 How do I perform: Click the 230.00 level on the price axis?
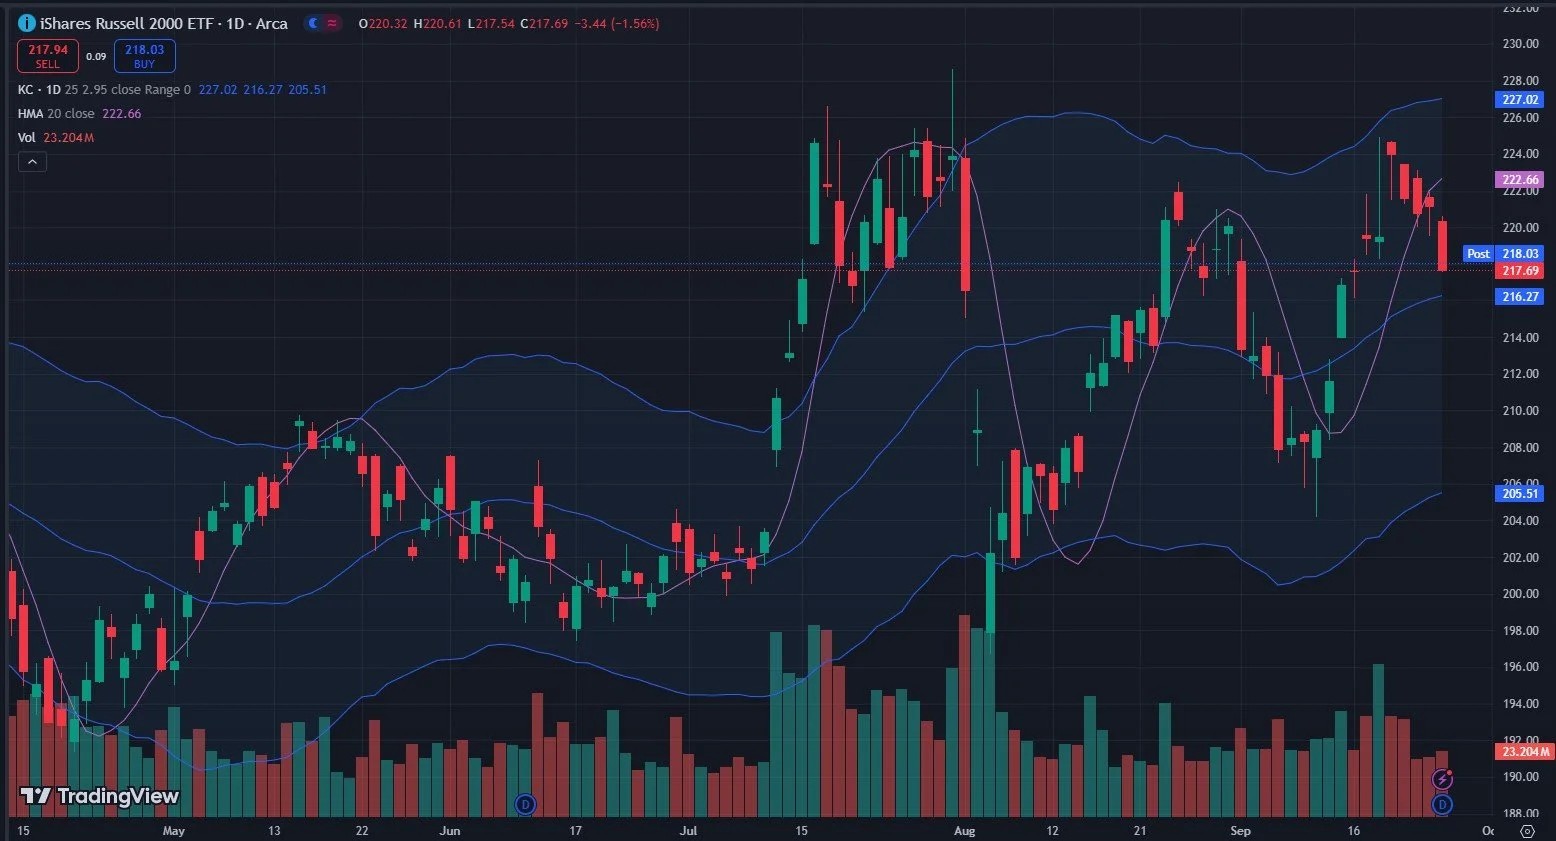click(x=1520, y=44)
